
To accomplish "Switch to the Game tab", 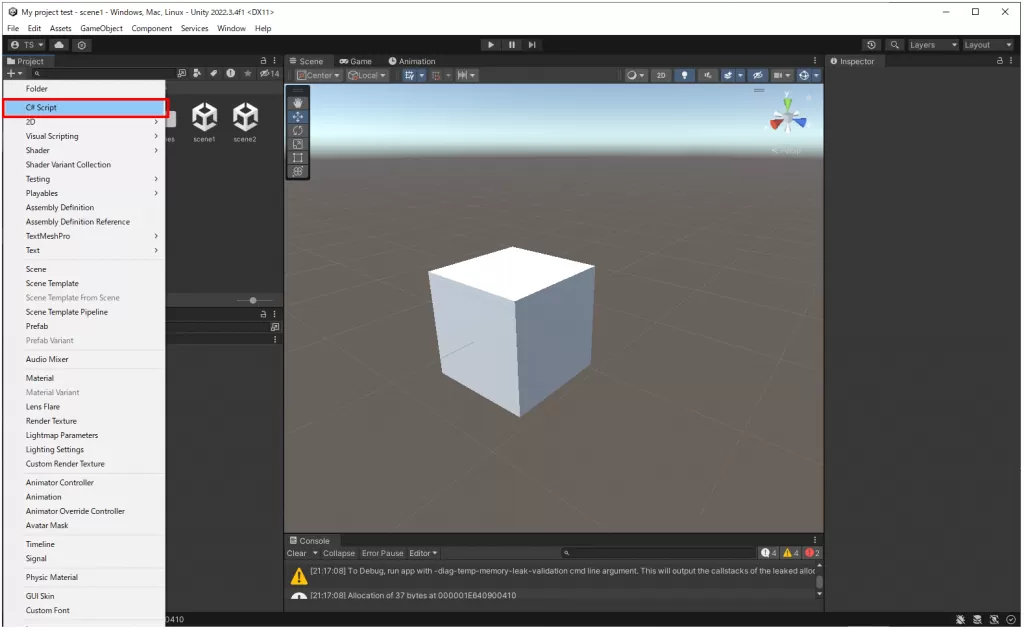I will pyautogui.click(x=355, y=61).
